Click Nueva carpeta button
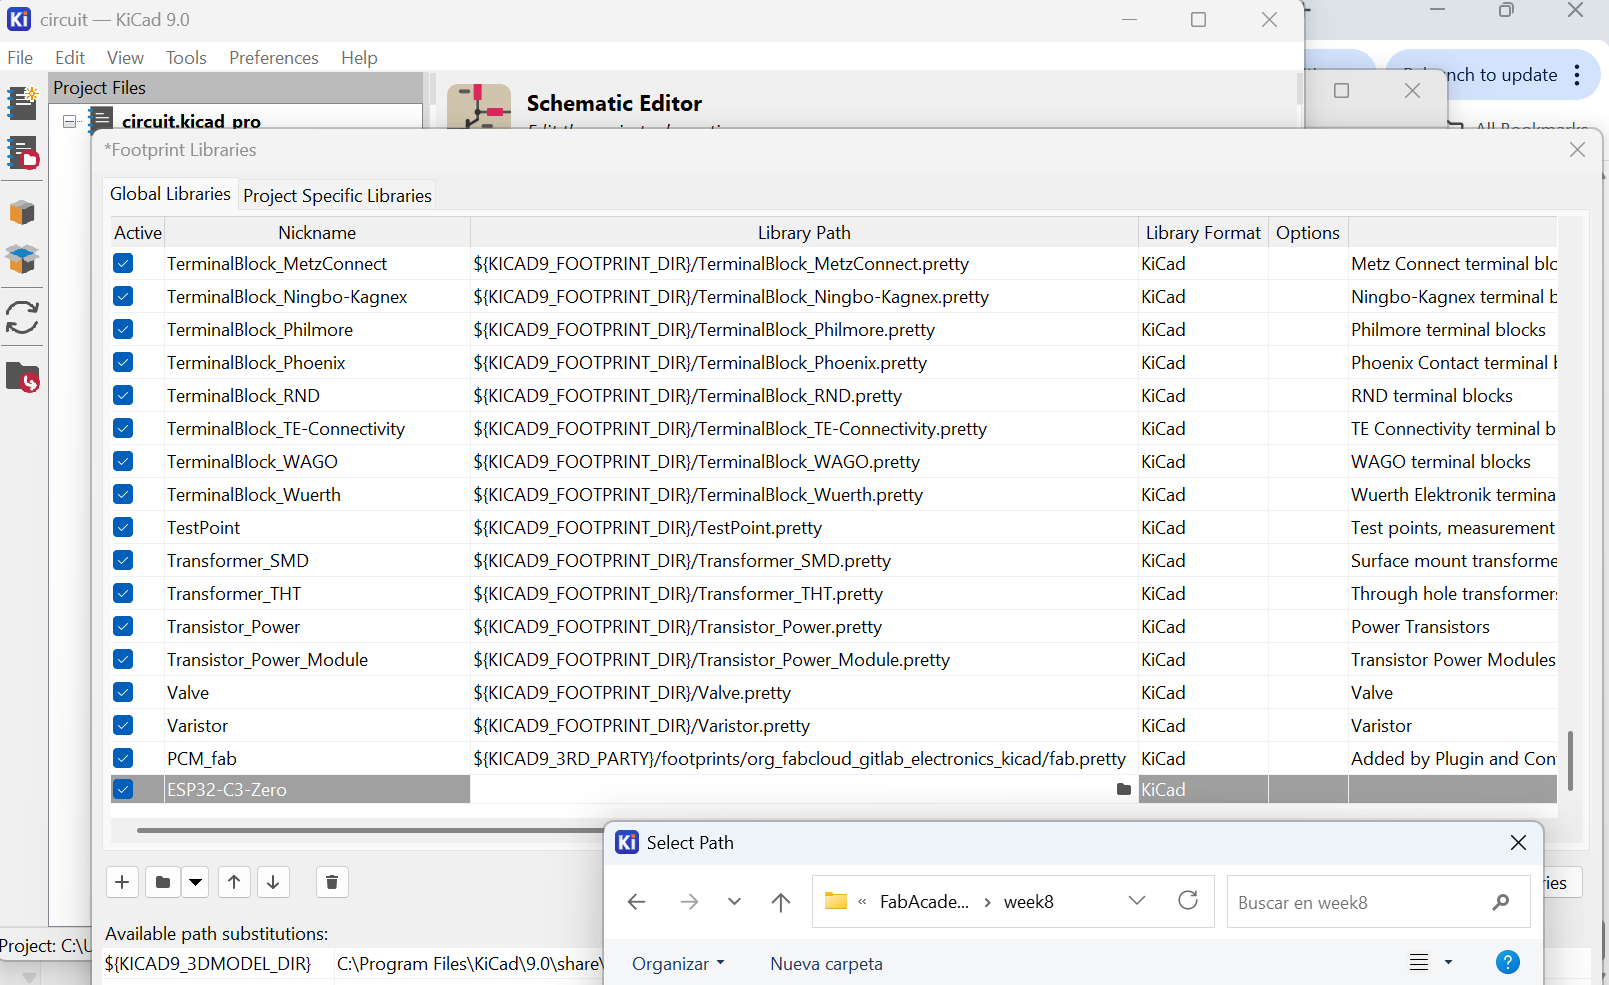 coord(826,964)
